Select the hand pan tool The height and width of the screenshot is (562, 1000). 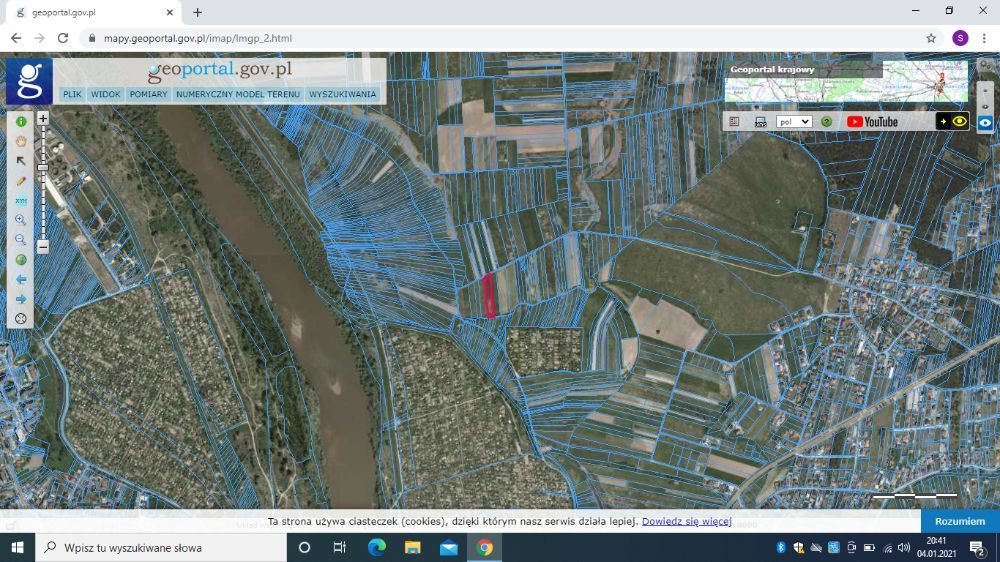[21, 141]
